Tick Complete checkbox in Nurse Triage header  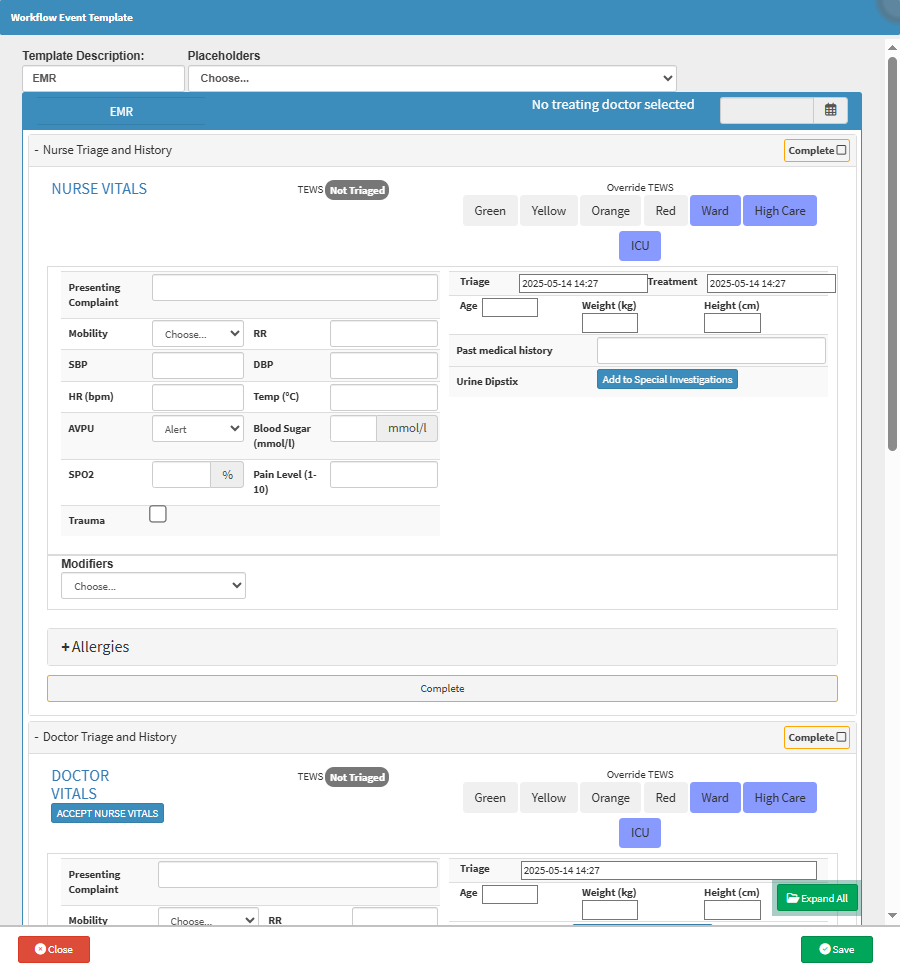pos(841,150)
